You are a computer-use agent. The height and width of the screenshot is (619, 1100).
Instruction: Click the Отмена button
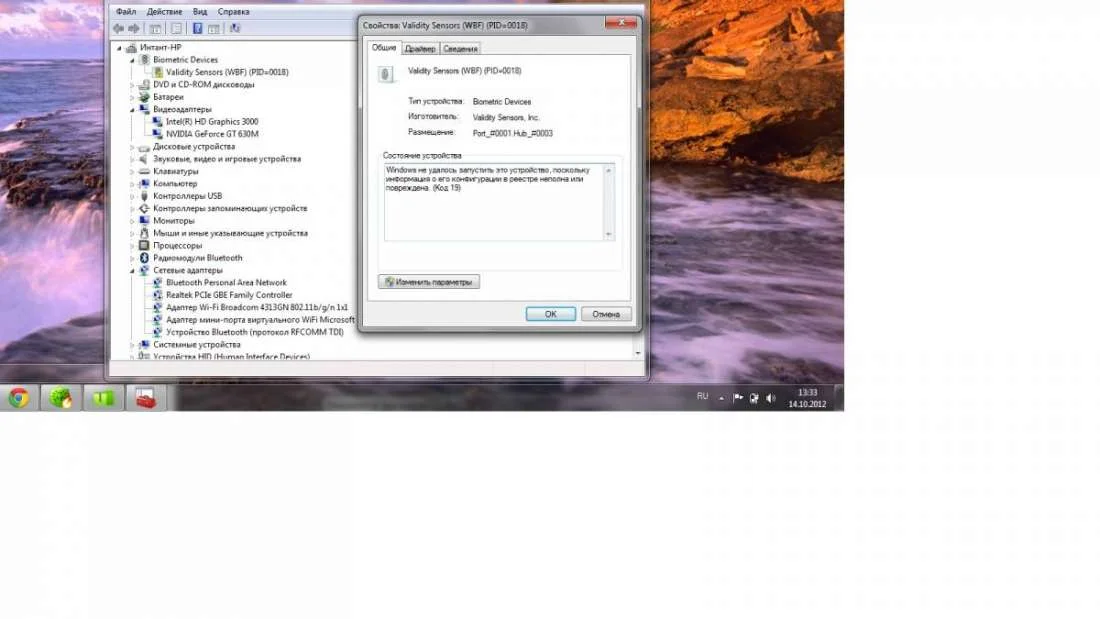[606, 314]
